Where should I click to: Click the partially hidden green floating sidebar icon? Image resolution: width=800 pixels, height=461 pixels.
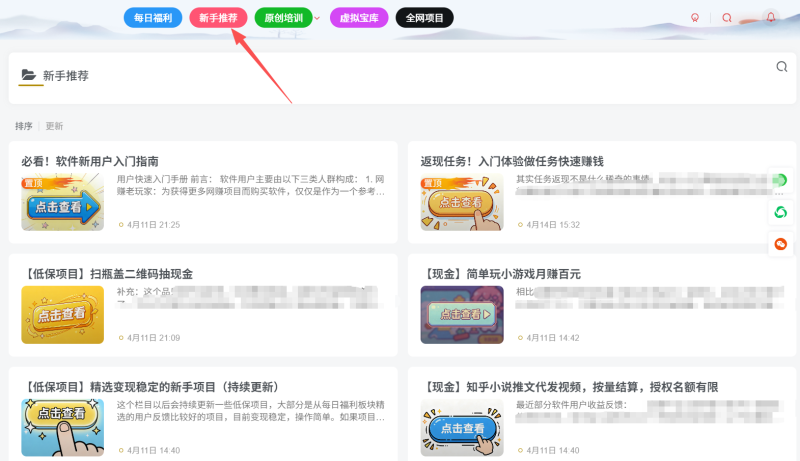pos(780,180)
